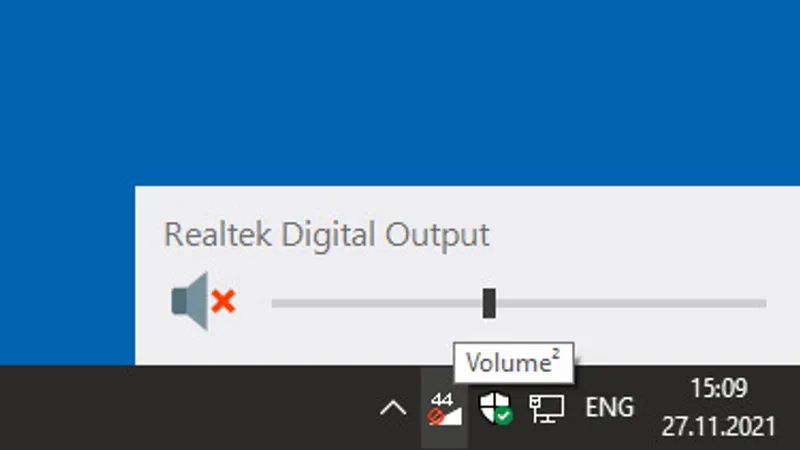Expand the hidden tray icons chevron
800x450 pixels.
(x=393, y=408)
